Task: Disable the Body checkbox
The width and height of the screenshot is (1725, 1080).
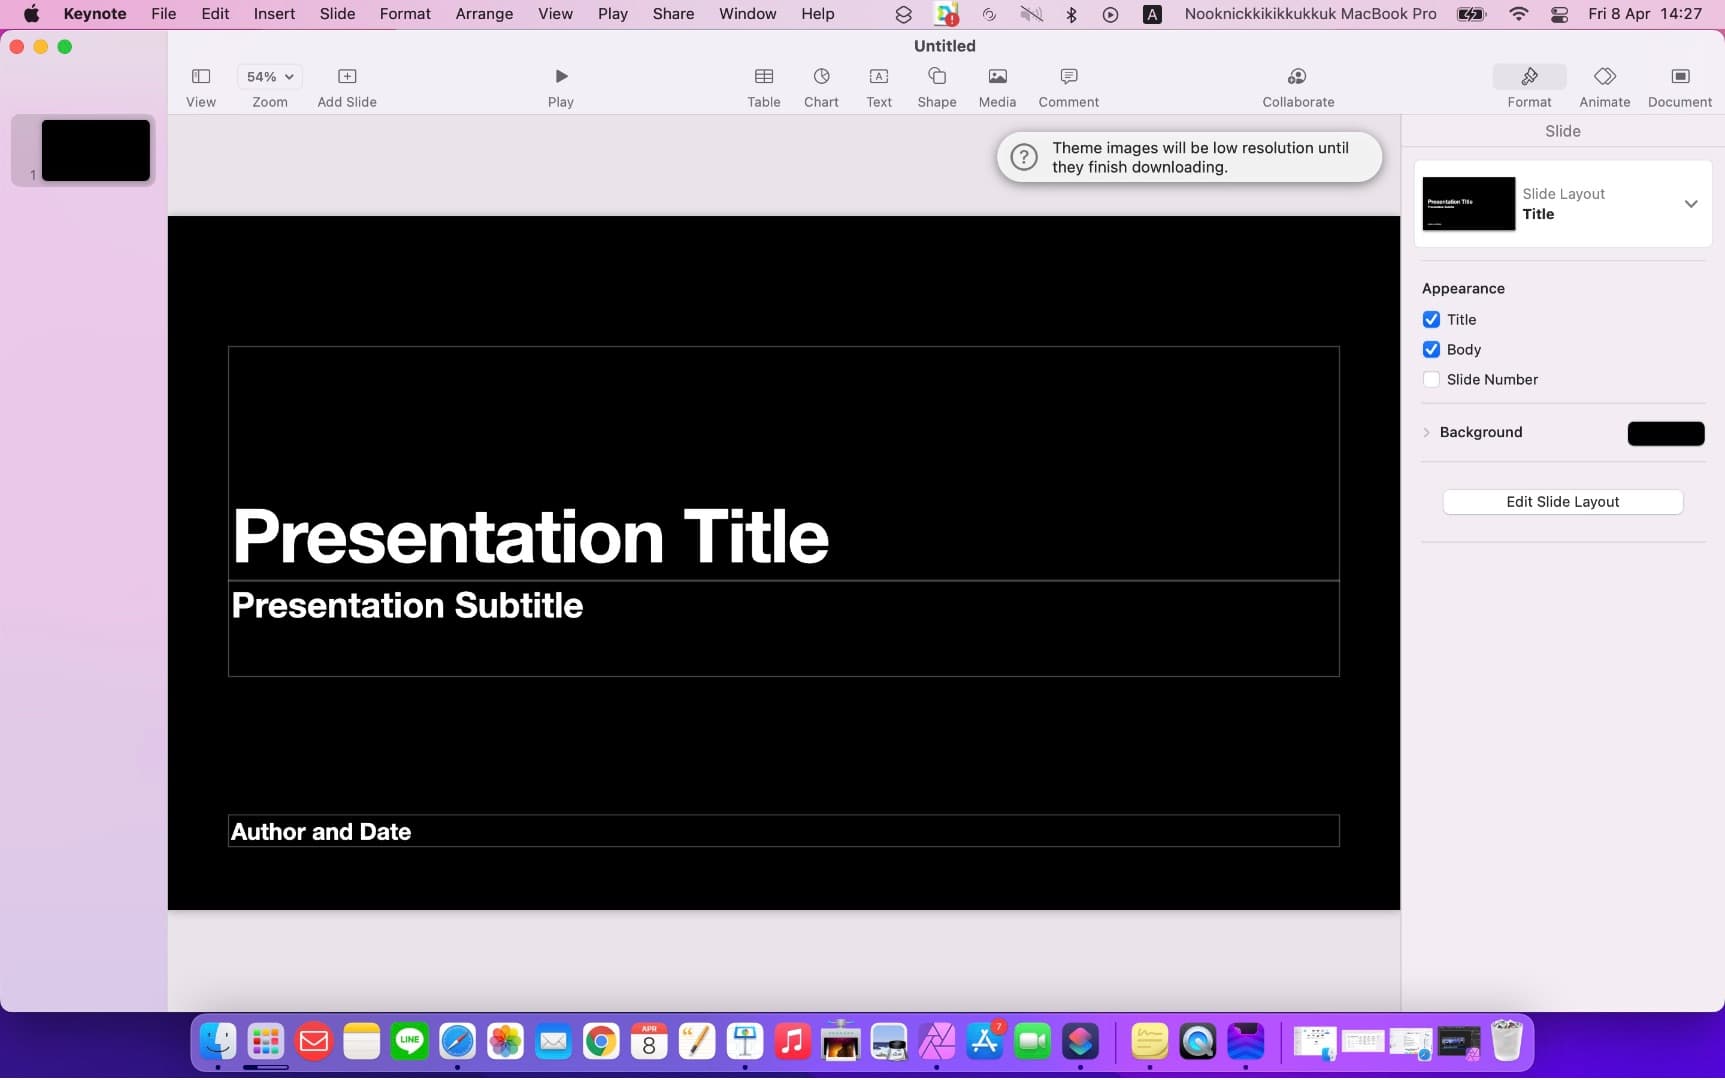Action: point(1431,350)
